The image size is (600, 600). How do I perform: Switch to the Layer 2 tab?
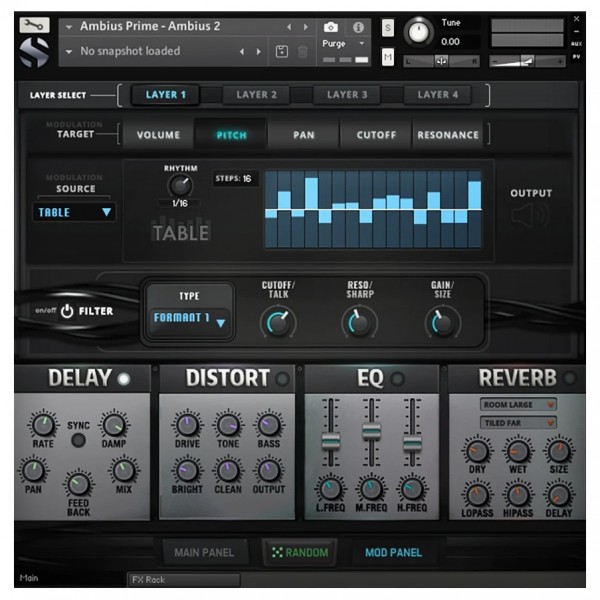click(x=256, y=95)
